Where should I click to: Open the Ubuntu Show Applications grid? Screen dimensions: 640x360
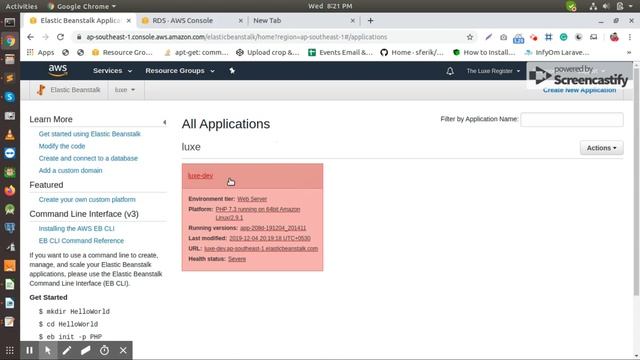[10, 350]
